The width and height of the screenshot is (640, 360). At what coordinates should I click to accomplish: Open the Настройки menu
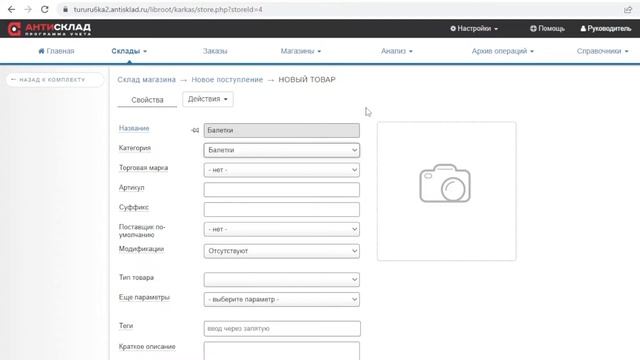pos(474,29)
